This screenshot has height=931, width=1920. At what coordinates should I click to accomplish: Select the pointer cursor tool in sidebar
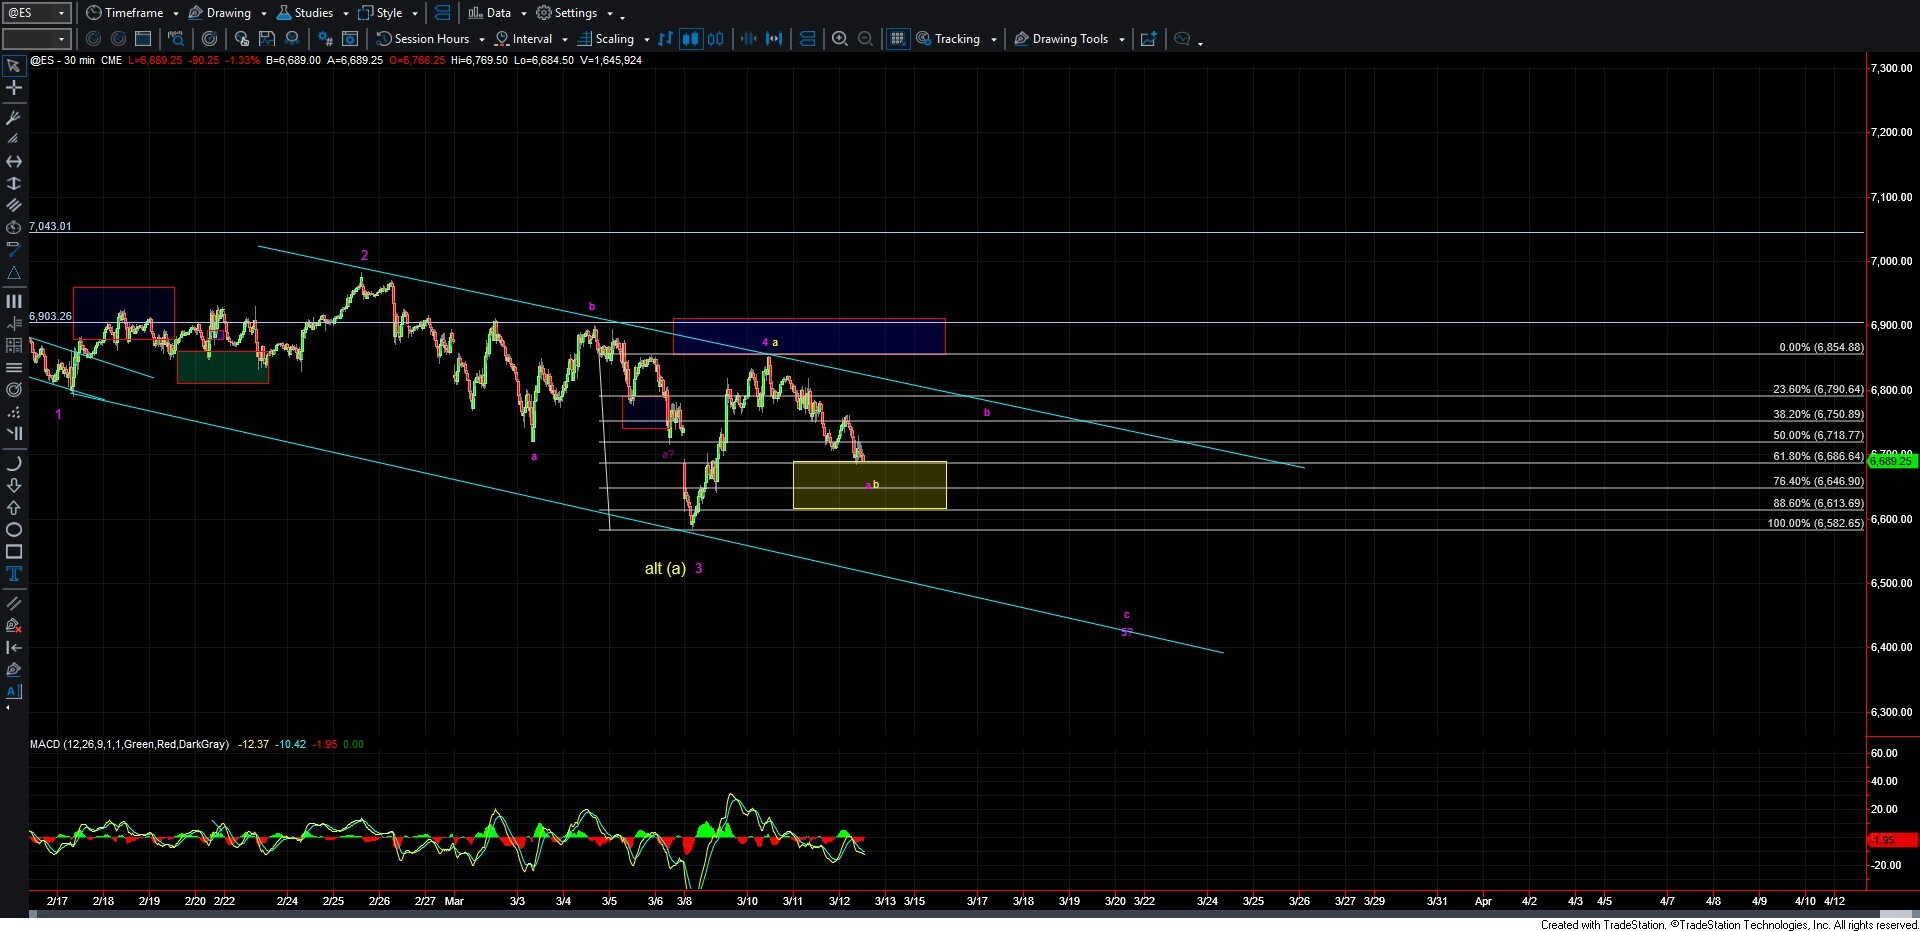(x=13, y=66)
